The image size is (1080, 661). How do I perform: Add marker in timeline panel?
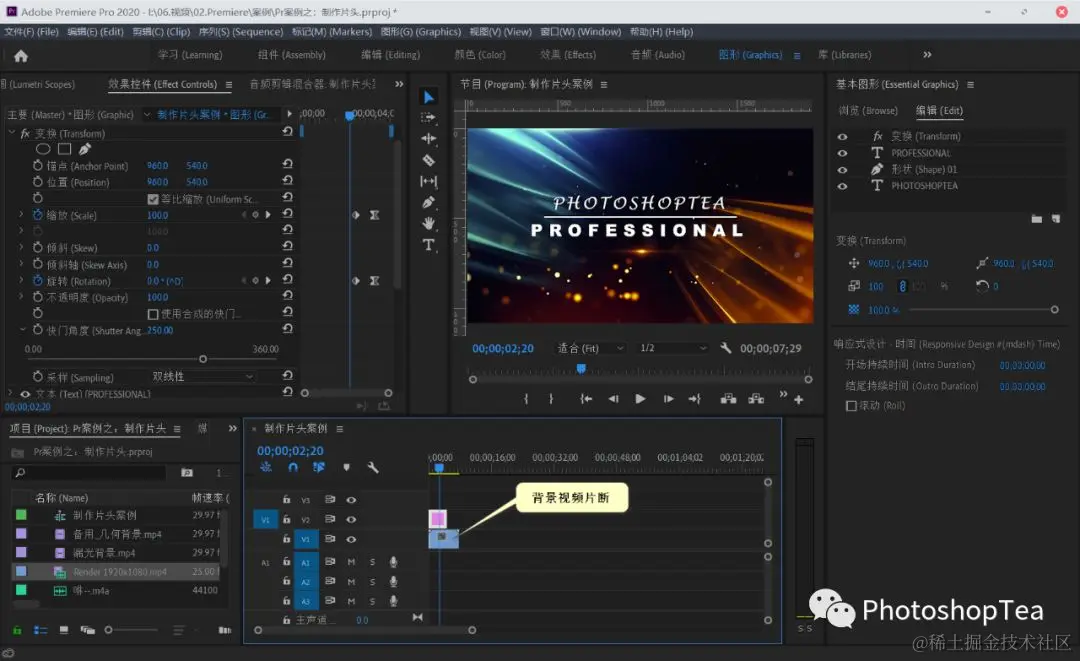[x=346, y=468]
